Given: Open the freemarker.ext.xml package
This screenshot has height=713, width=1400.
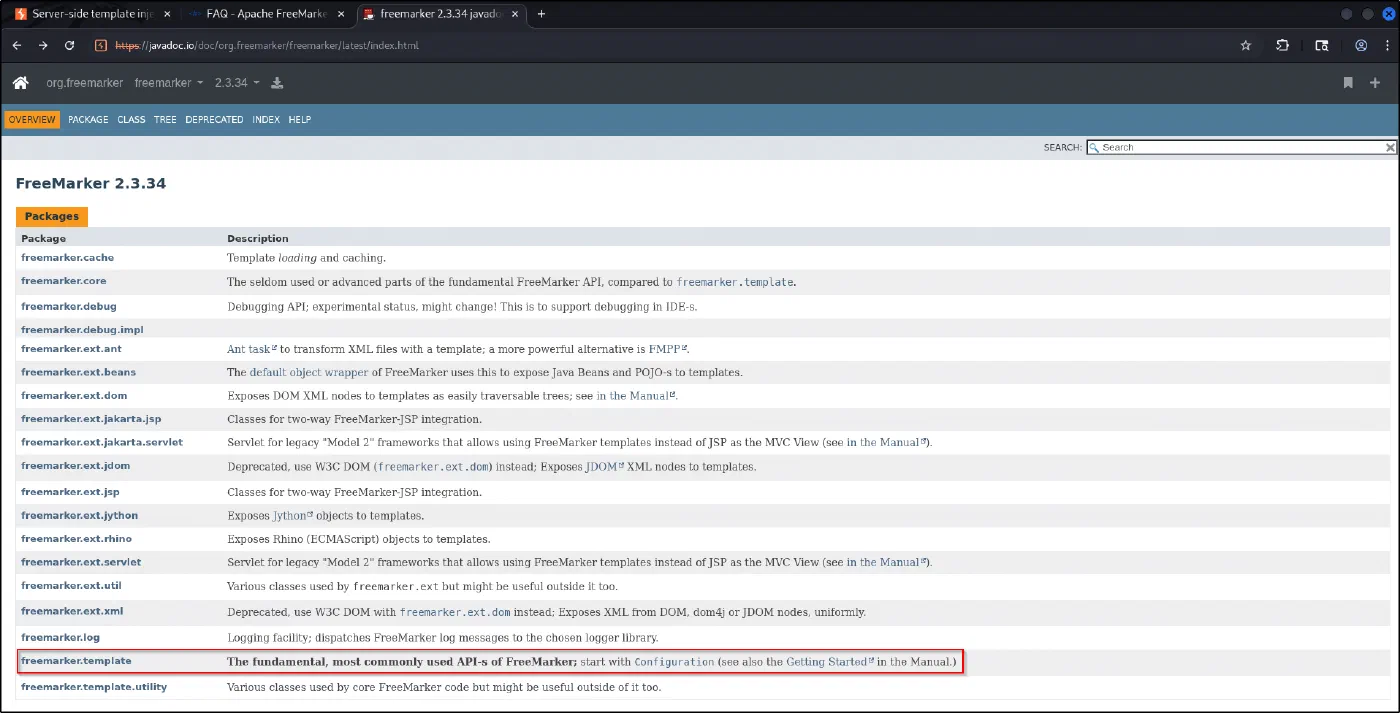Looking at the screenshot, I should [x=72, y=611].
